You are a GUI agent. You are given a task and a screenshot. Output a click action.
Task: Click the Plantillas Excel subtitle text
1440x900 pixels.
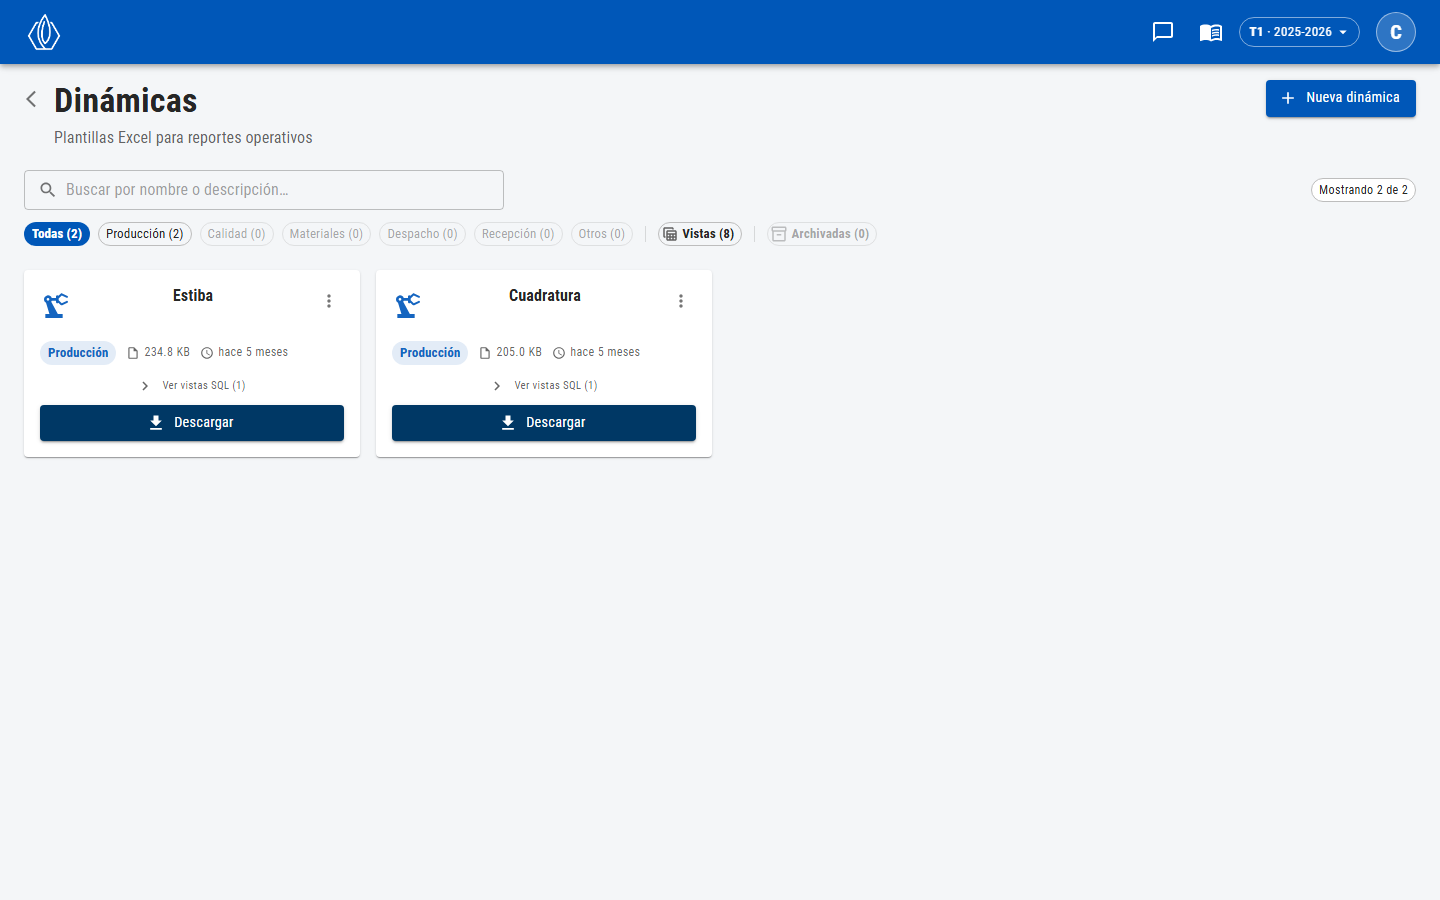click(x=183, y=138)
